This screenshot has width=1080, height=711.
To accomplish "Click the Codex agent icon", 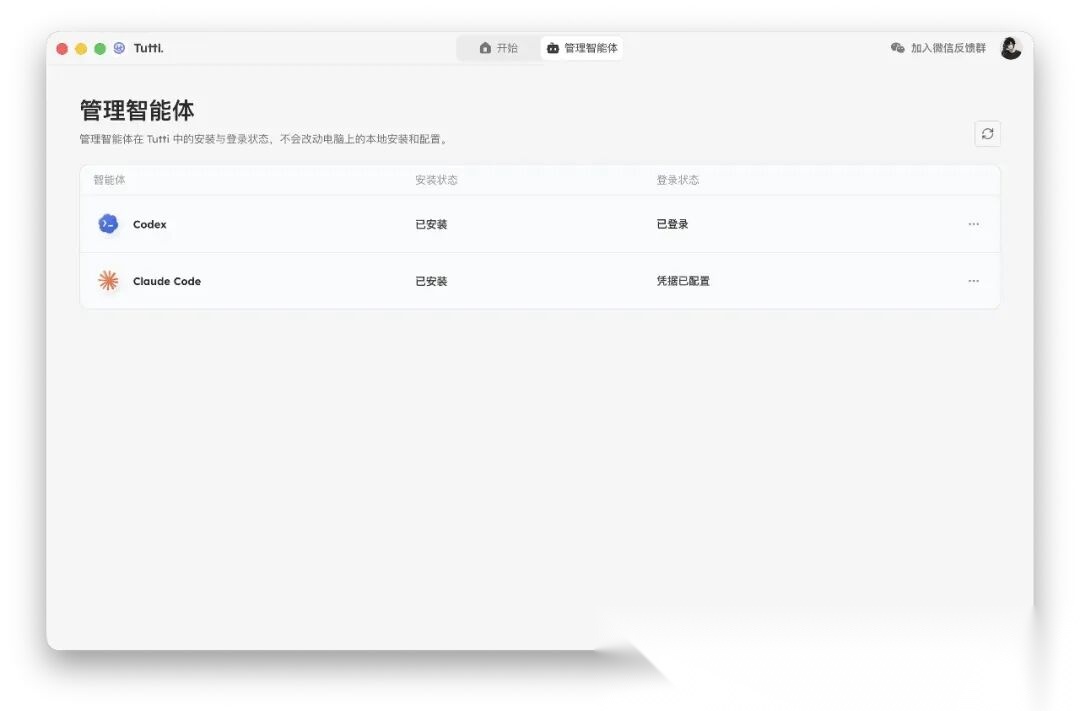I will [x=108, y=224].
